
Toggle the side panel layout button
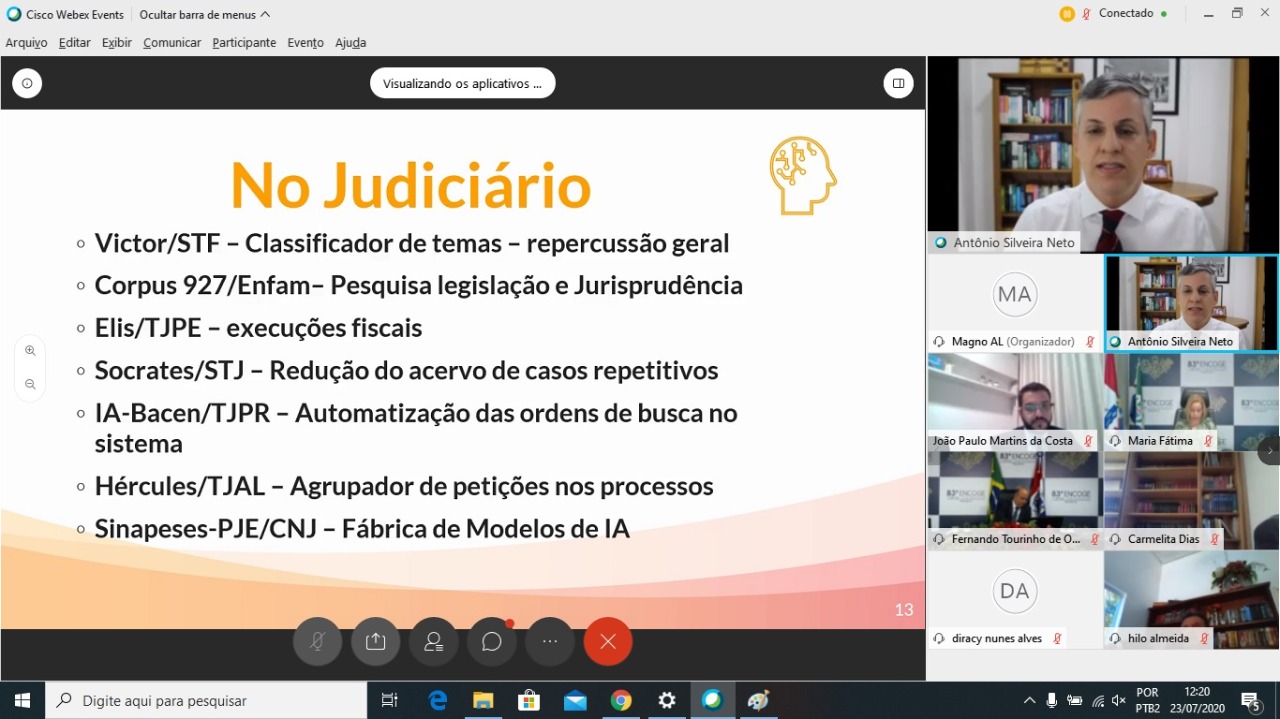[898, 84]
